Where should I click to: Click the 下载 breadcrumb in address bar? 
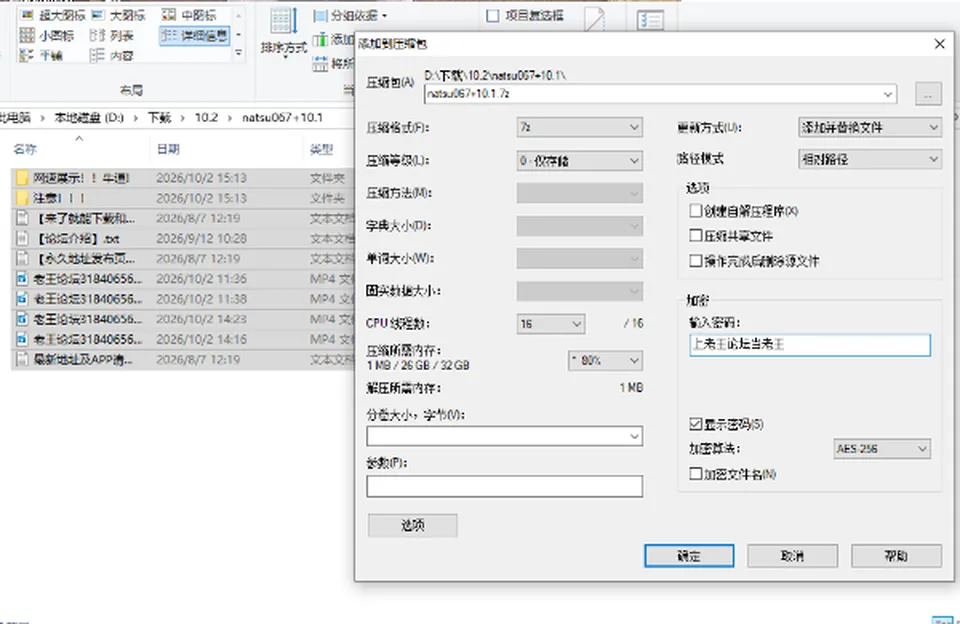(159, 118)
